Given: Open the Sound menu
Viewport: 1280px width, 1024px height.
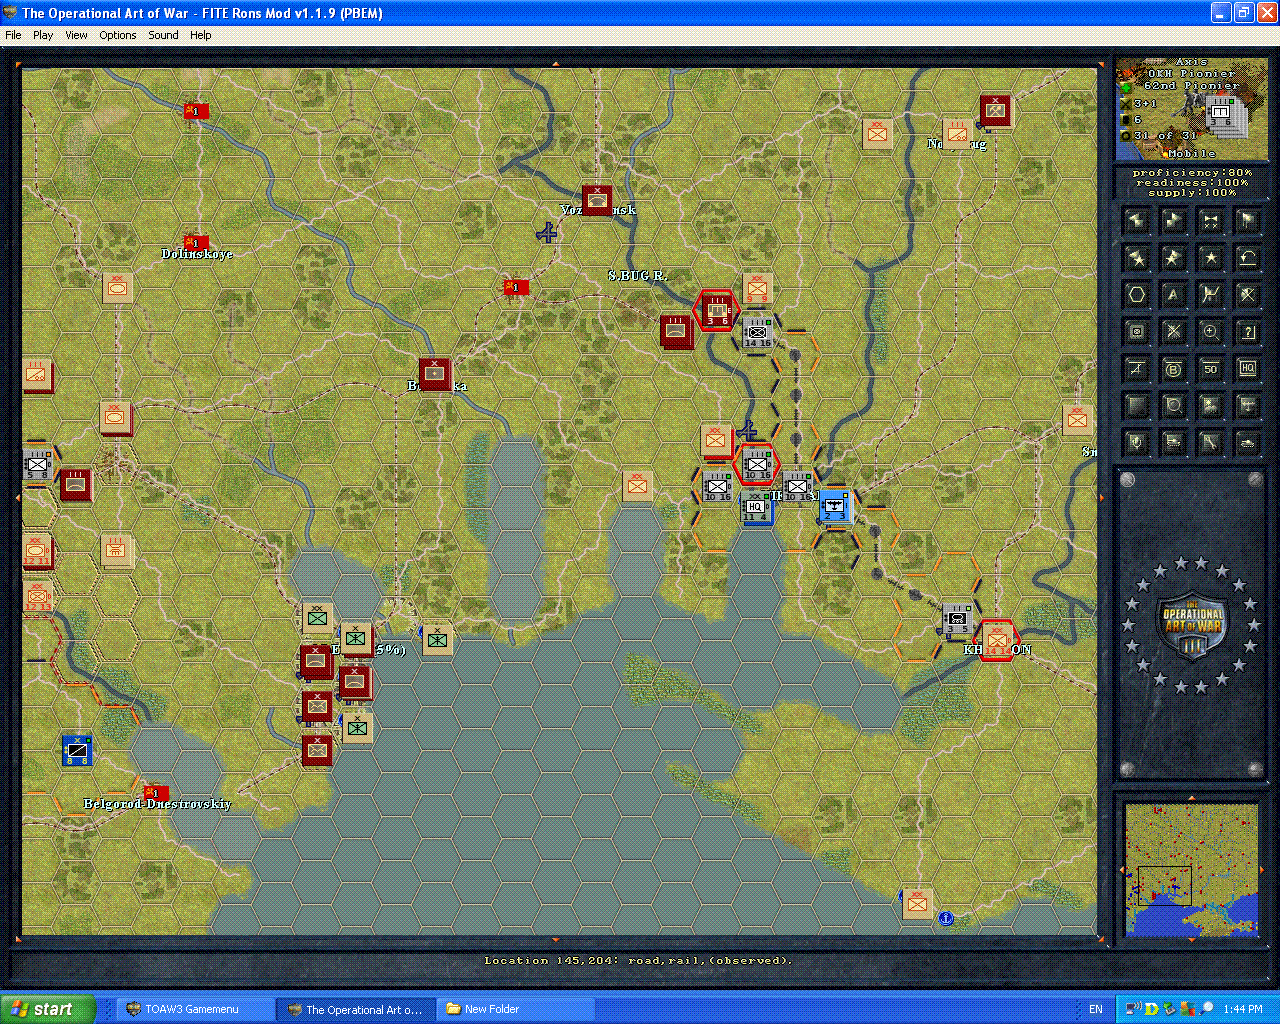Looking at the screenshot, I should pyautogui.click(x=163, y=35).
